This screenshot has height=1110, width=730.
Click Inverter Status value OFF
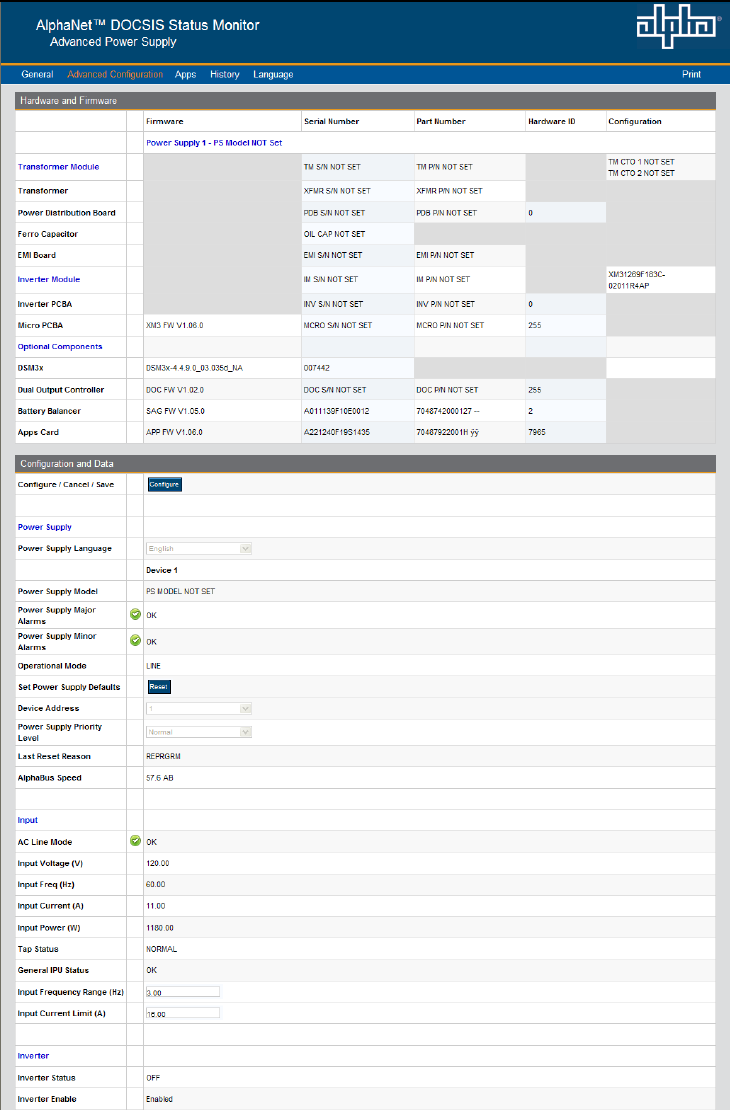click(153, 1078)
